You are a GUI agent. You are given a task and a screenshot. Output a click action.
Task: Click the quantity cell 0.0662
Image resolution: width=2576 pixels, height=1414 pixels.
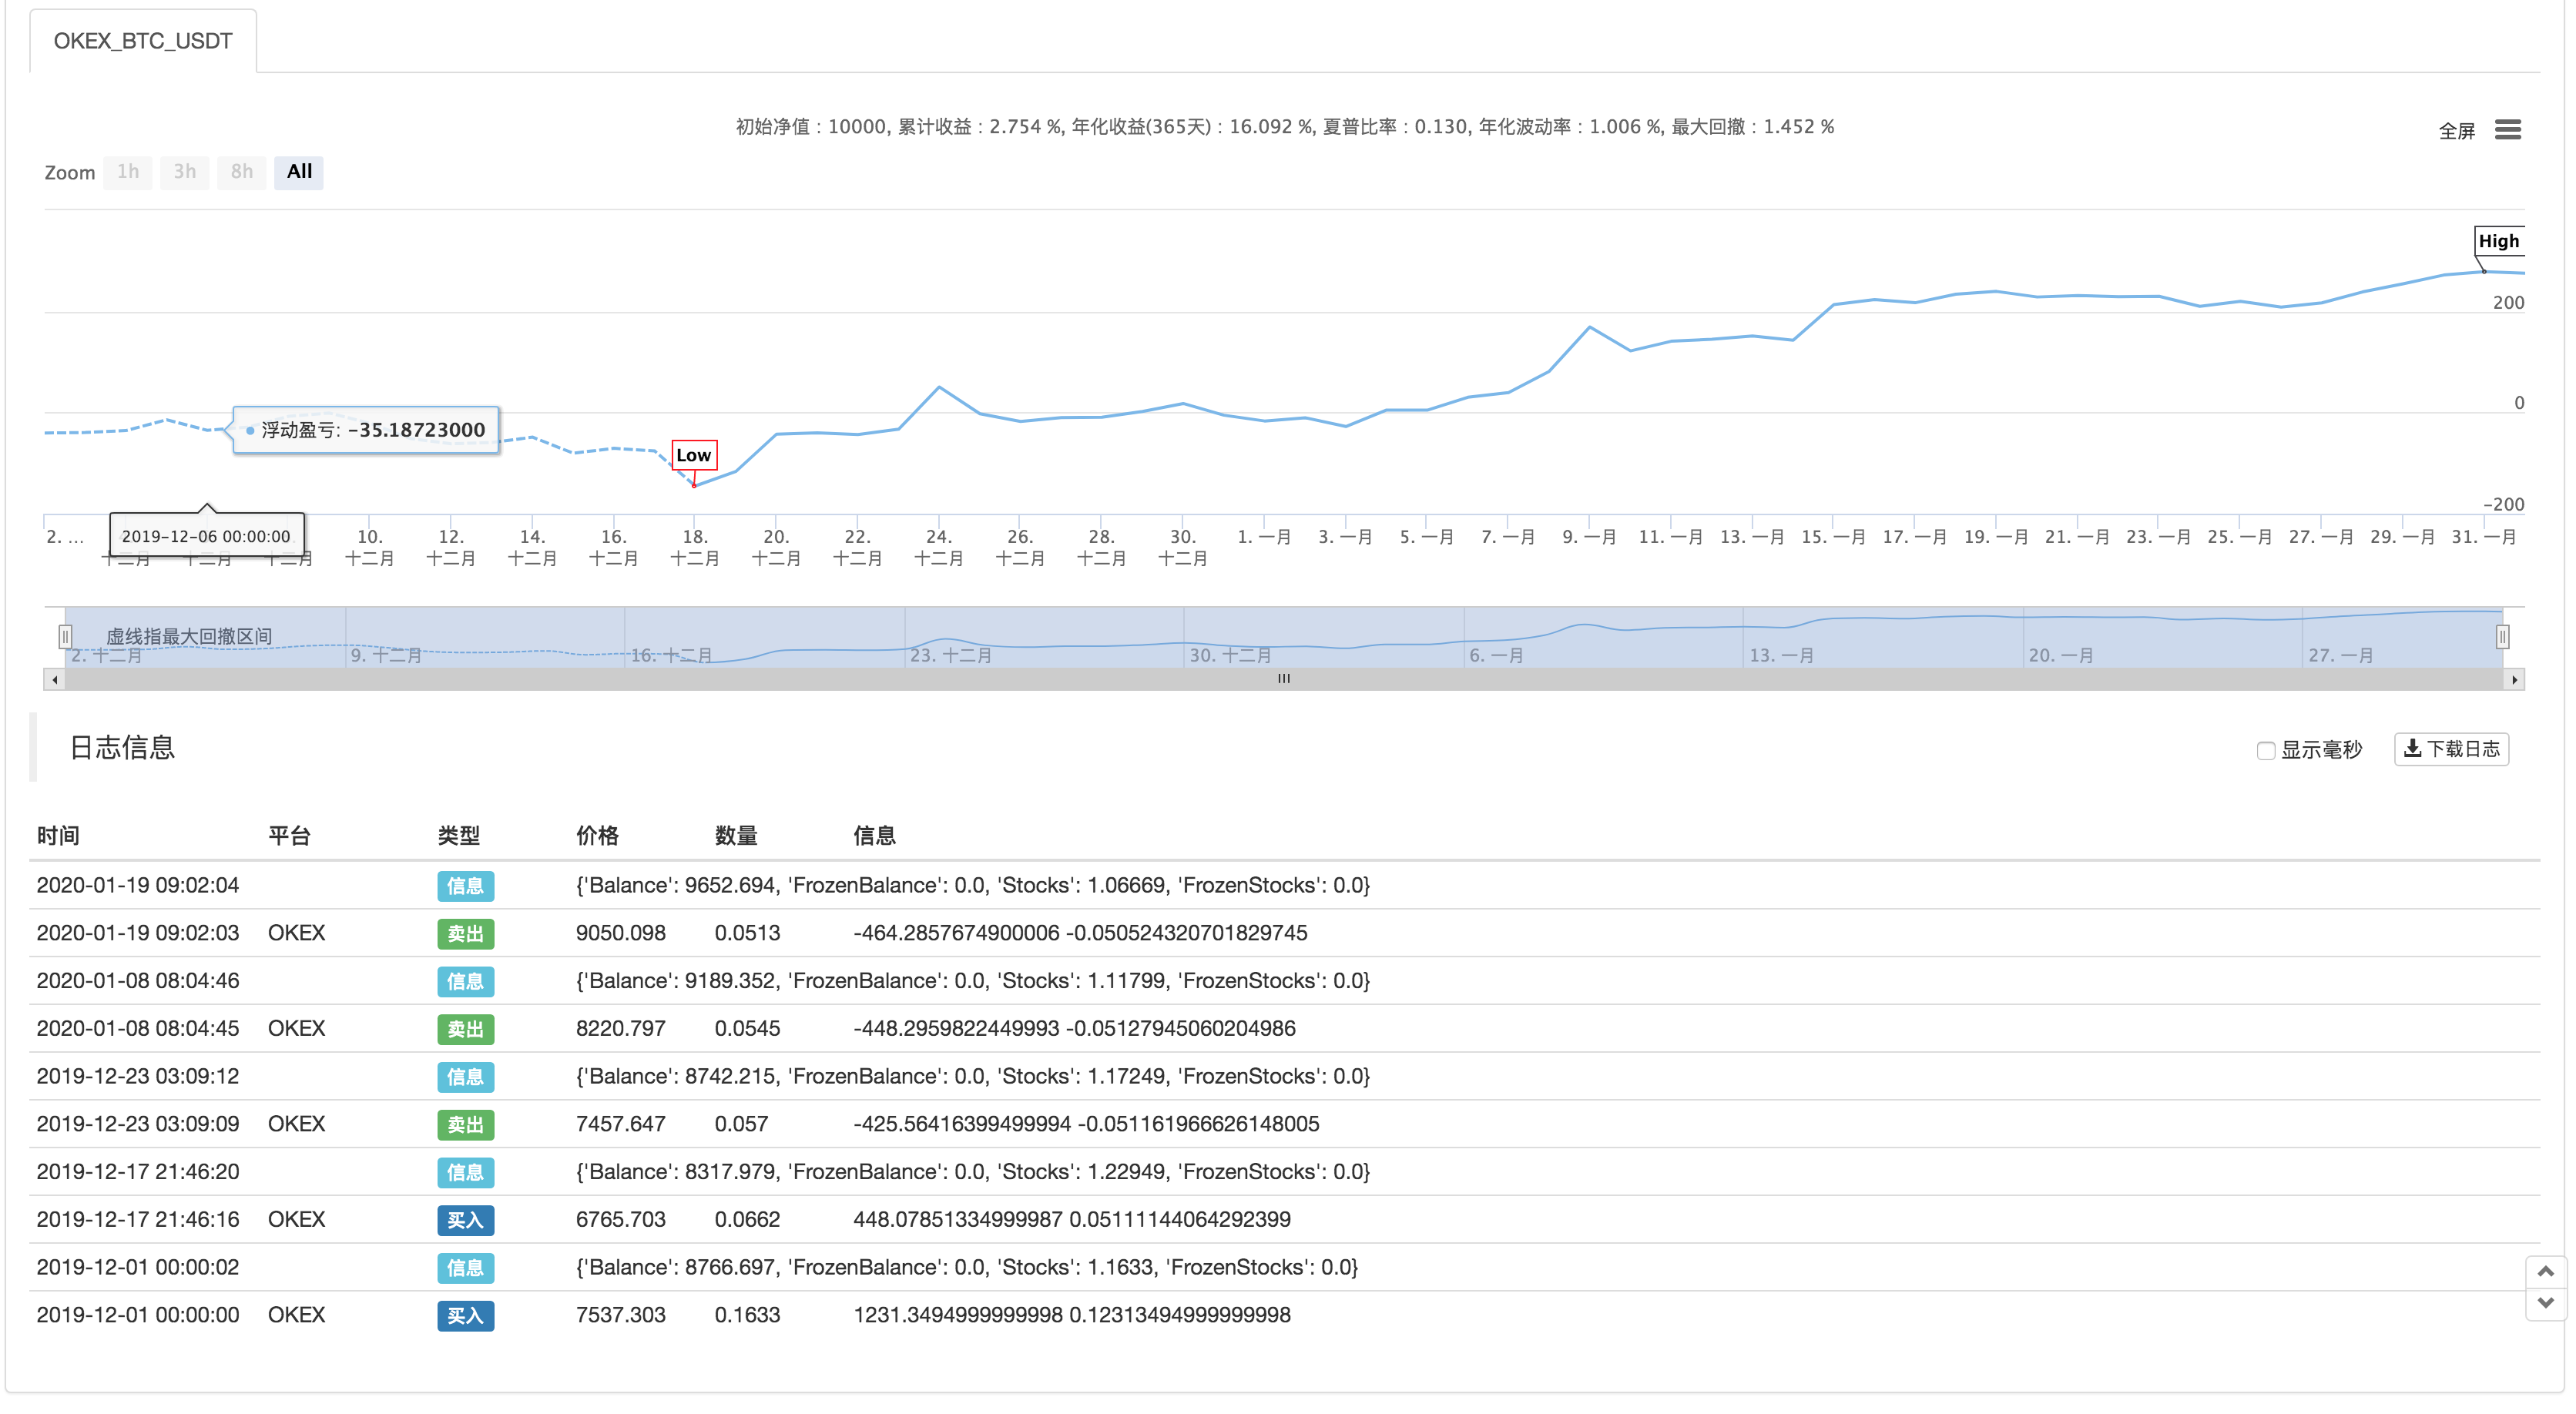coord(747,1220)
